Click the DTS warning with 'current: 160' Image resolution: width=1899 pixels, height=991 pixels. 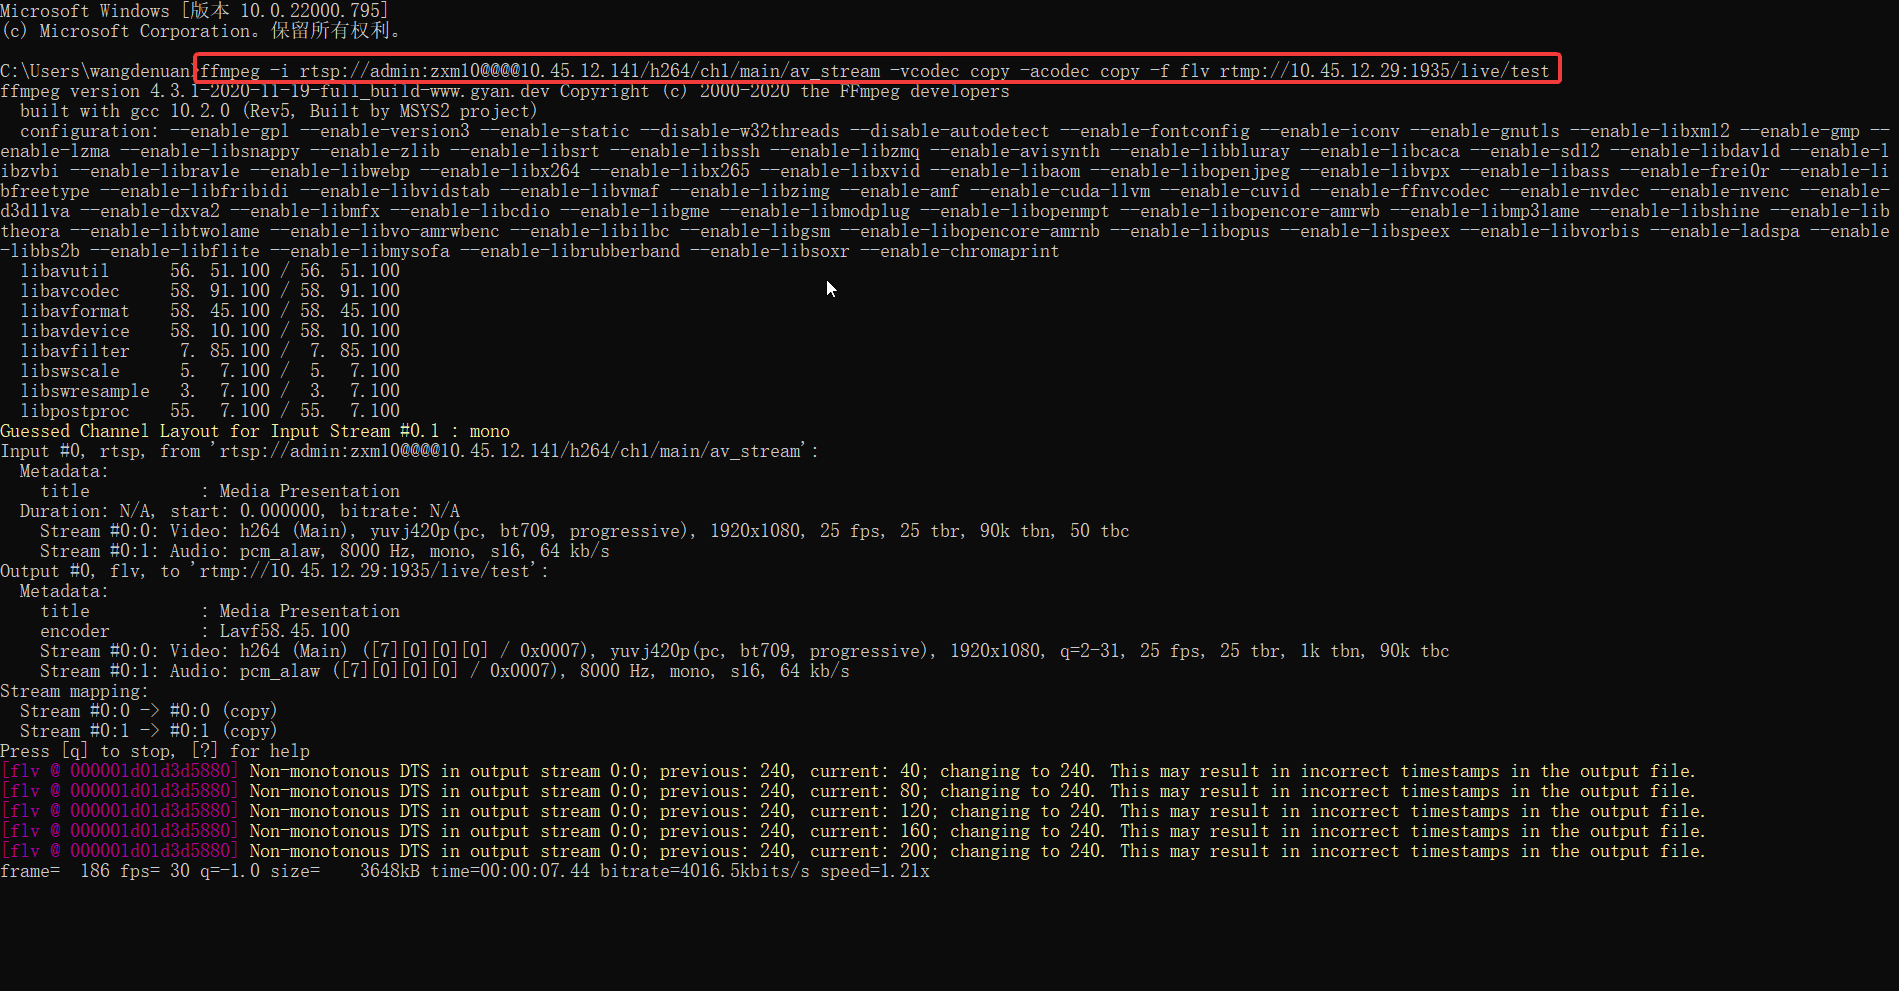point(853,831)
